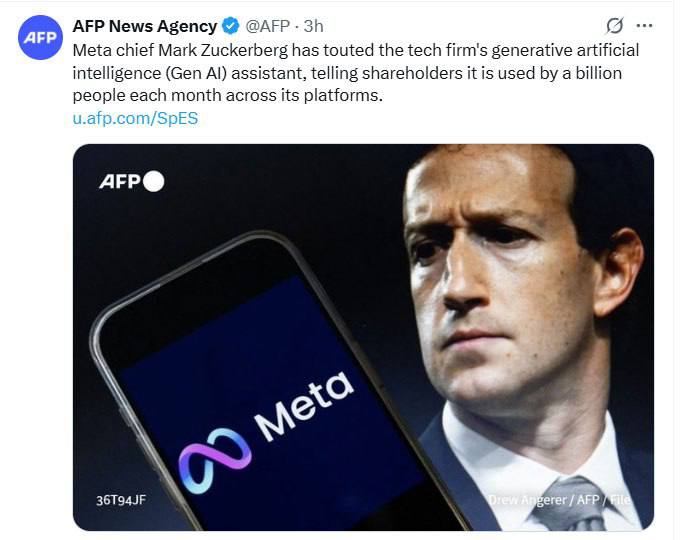Click the Grok slashed-circle icon
The width and height of the screenshot is (696, 540).
point(615,25)
